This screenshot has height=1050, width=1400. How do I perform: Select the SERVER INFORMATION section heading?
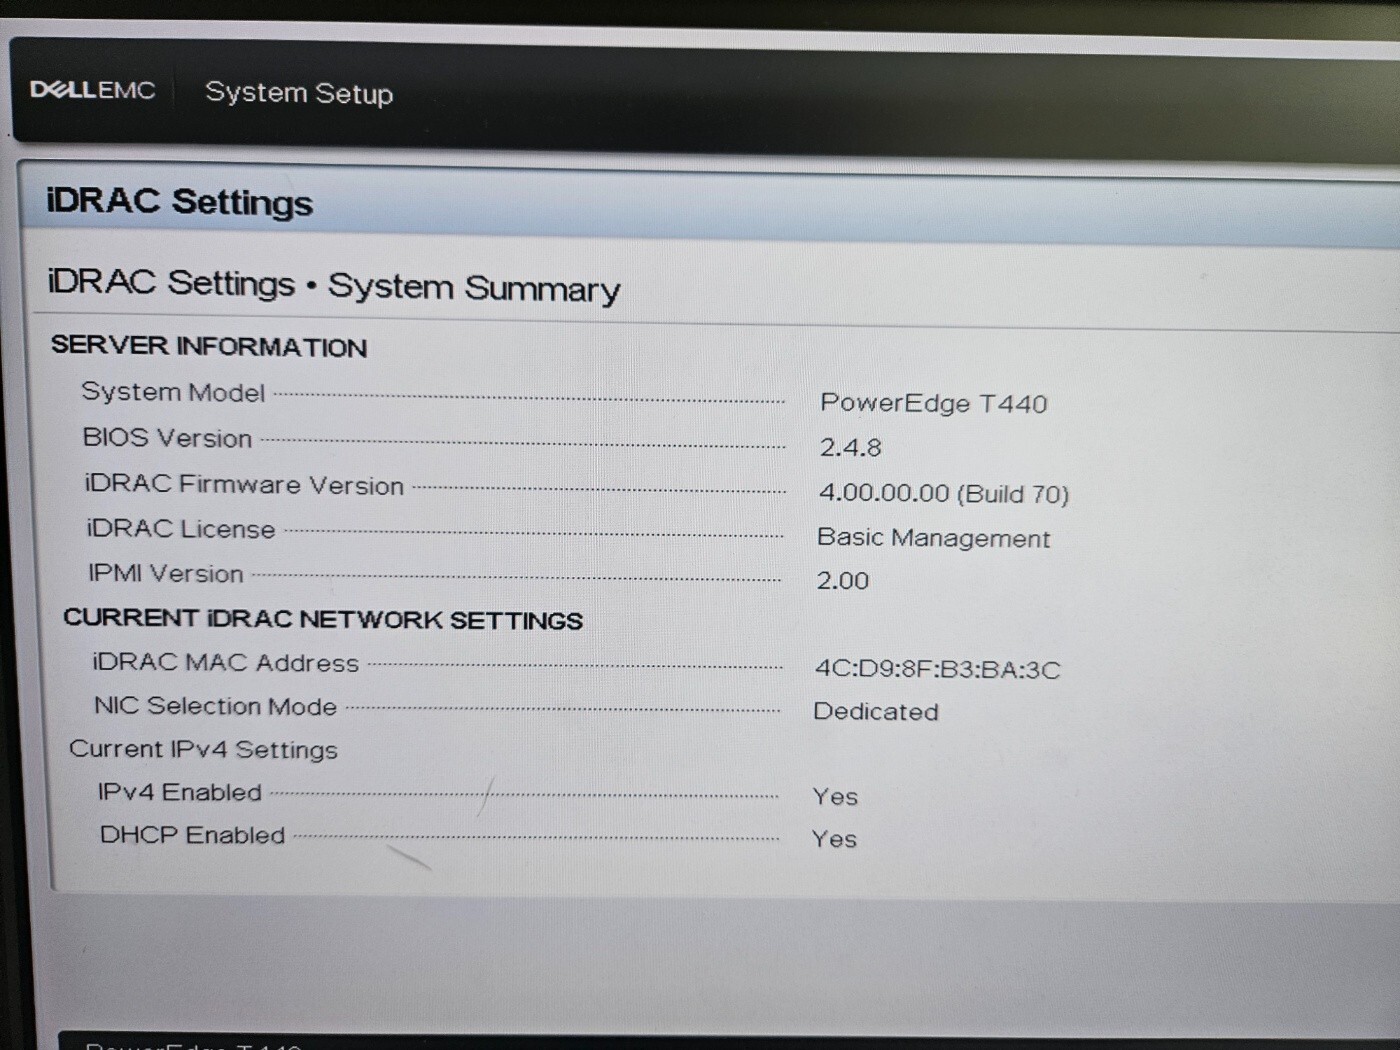pos(209,346)
